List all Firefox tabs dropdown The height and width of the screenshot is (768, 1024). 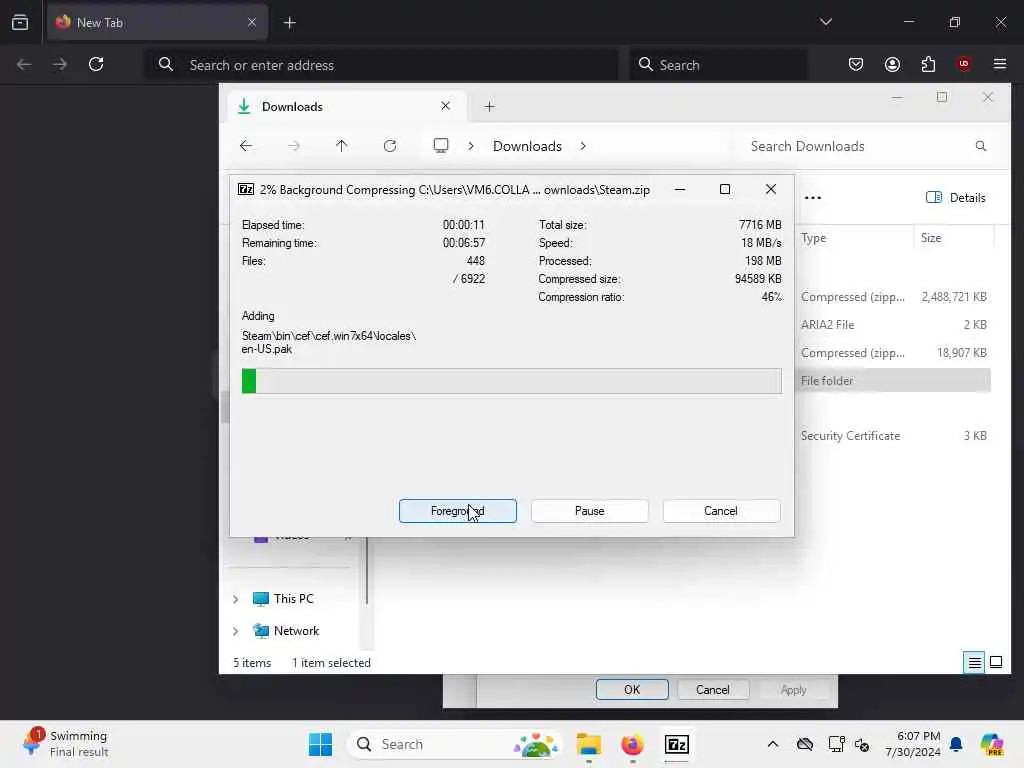(826, 22)
